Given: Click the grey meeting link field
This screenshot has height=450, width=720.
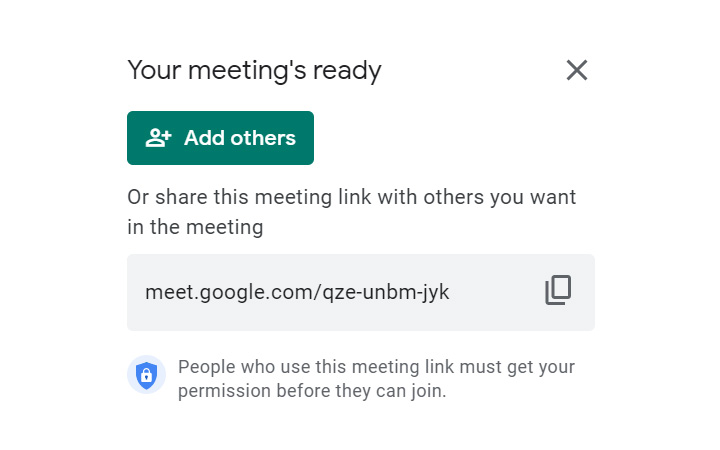Looking at the screenshot, I should (x=361, y=292).
